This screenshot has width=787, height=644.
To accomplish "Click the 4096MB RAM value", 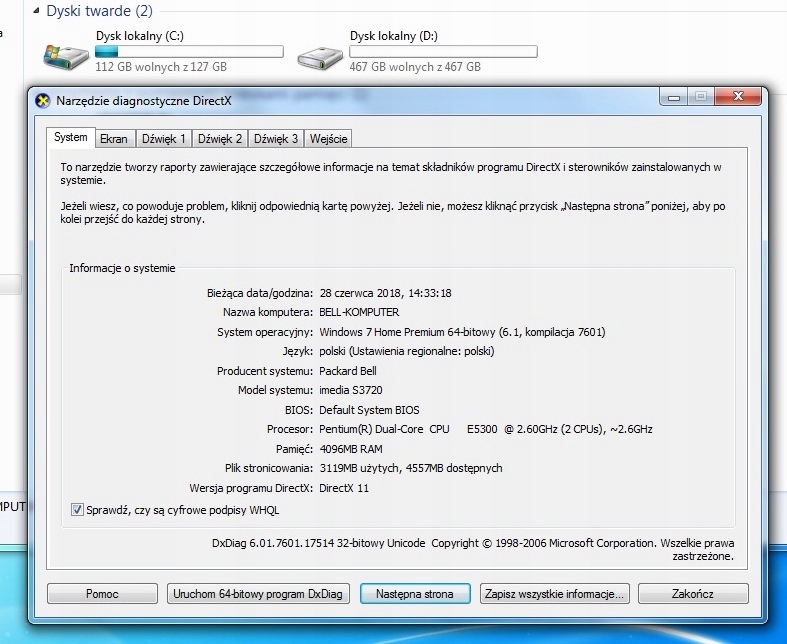I will 351,449.
